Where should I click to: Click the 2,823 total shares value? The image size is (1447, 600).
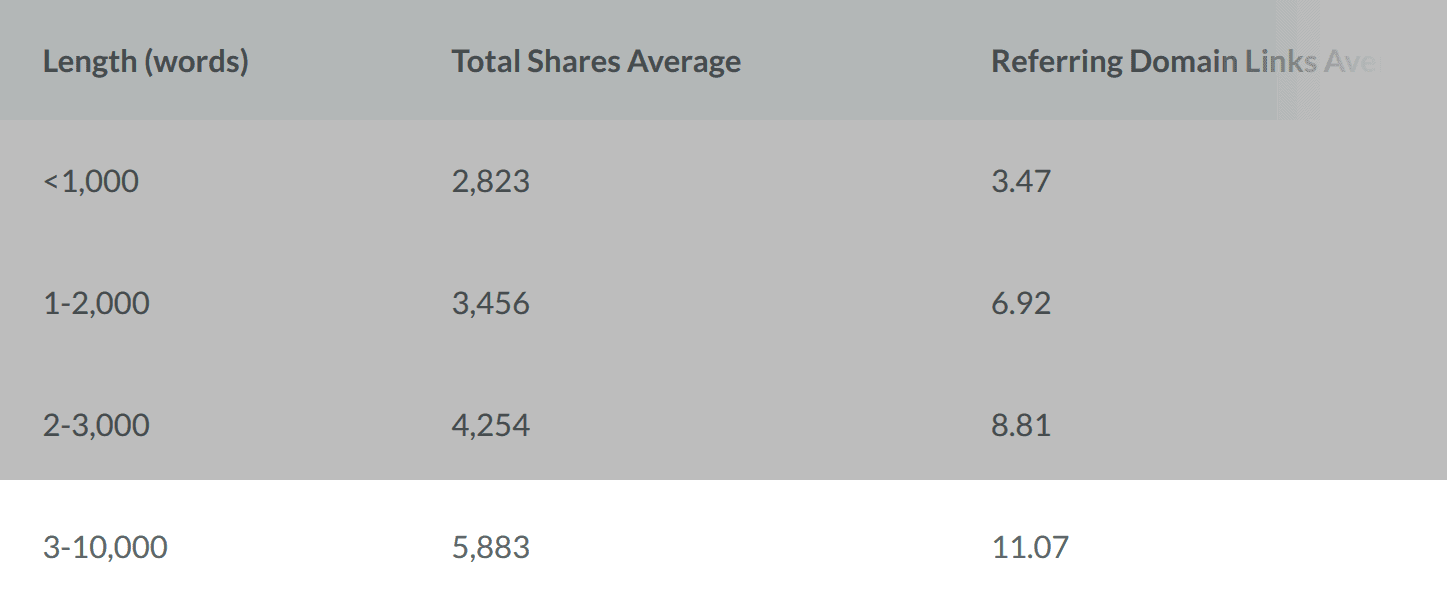pyautogui.click(x=490, y=182)
